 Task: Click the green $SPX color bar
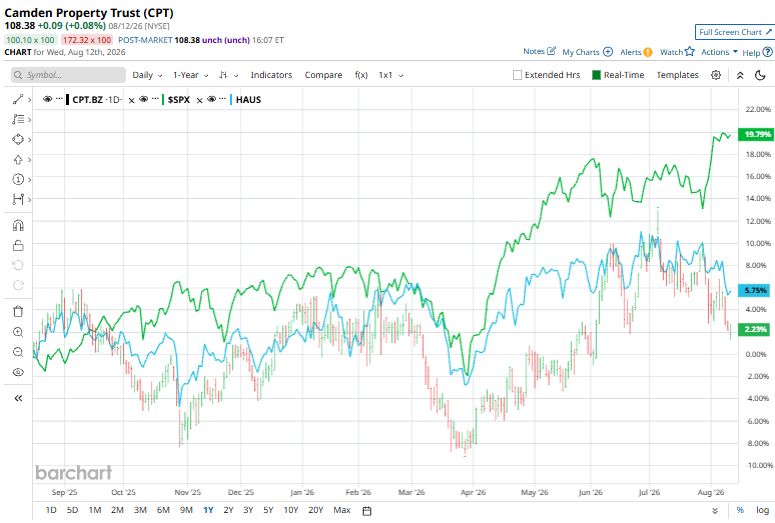pyautogui.click(x=163, y=99)
